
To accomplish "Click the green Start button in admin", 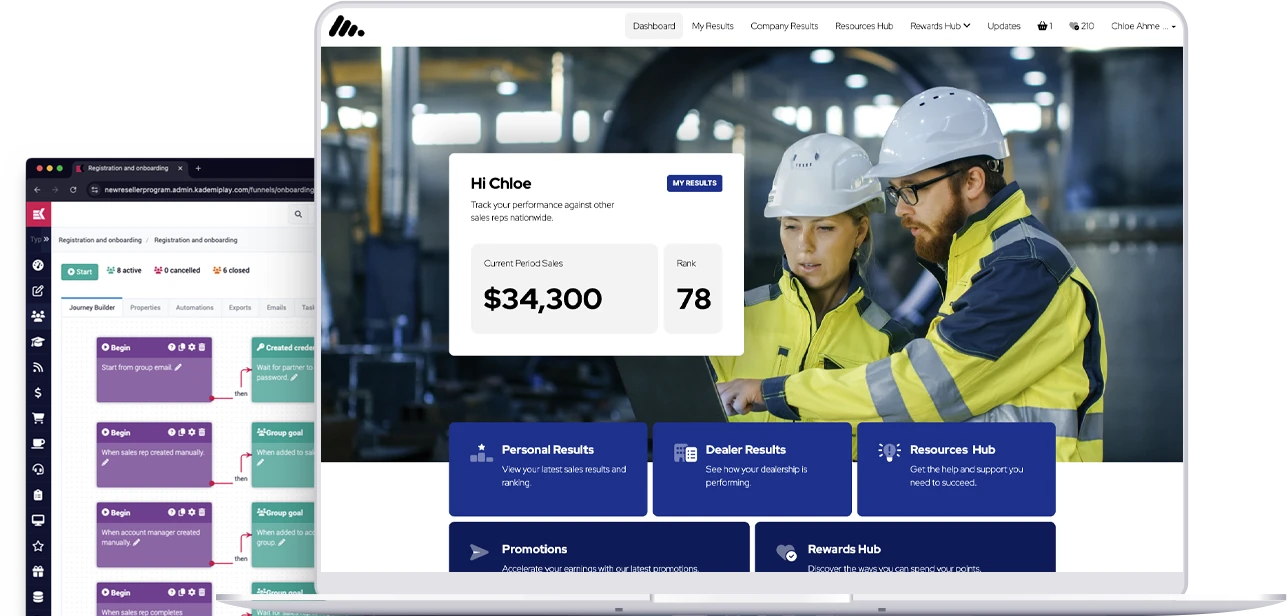I will click(79, 272).
